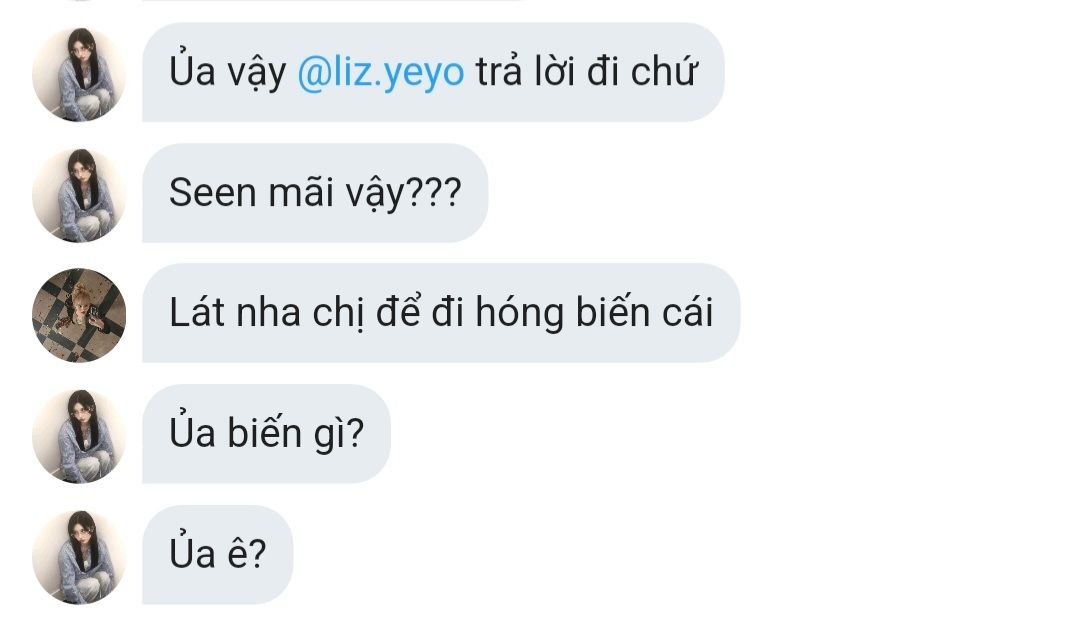The height and width of the screenshot is (630, 1080).
Task: Select the 'Seen mãi vậy???' message bubble
Action: 315,193
